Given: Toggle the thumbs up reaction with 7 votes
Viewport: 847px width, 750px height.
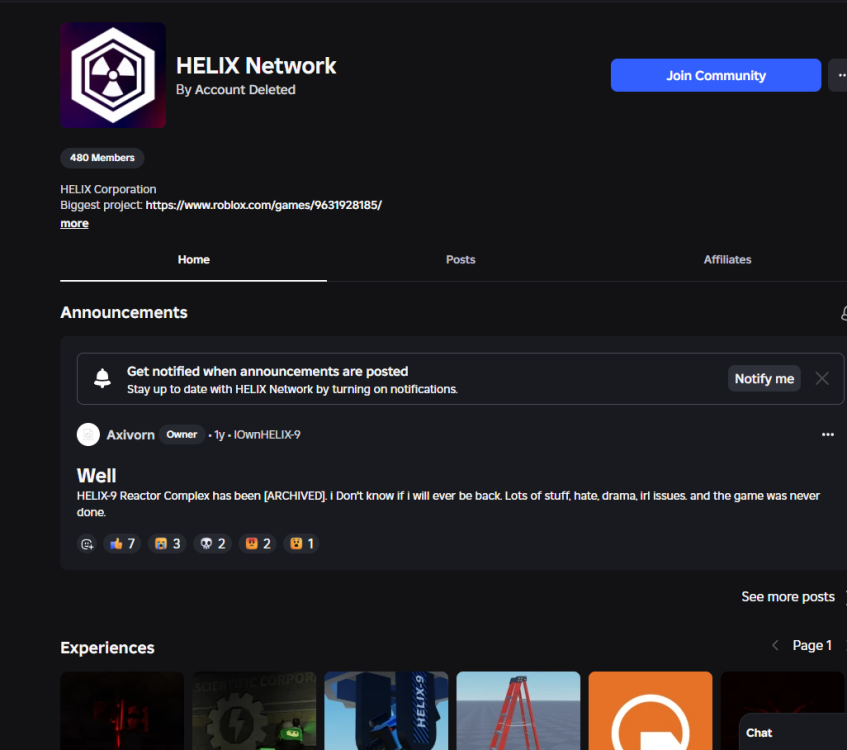Looking at the screenshot, I should coord(122,544).
